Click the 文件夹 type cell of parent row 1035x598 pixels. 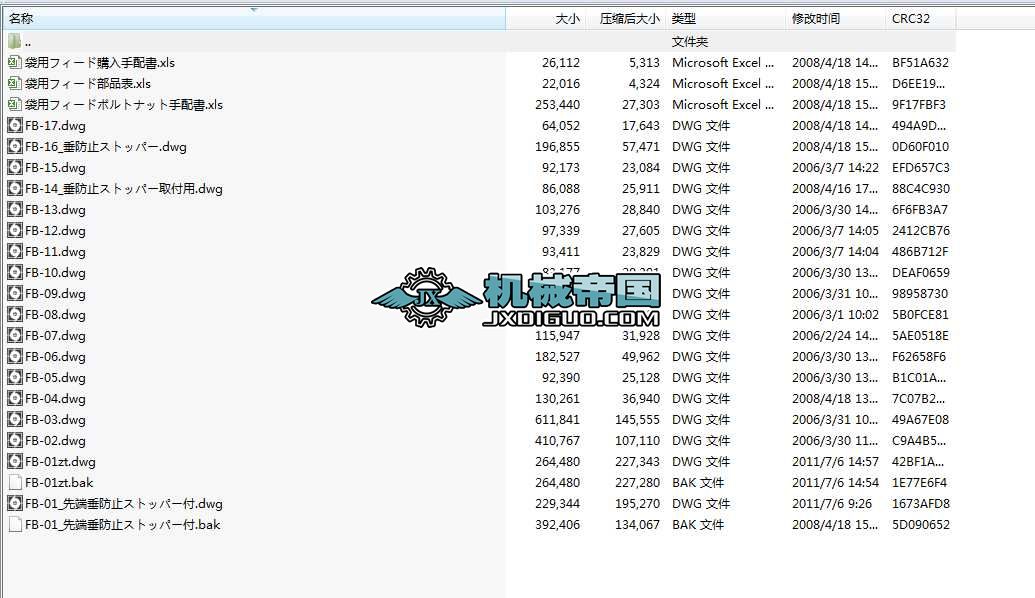pos(690,42)
